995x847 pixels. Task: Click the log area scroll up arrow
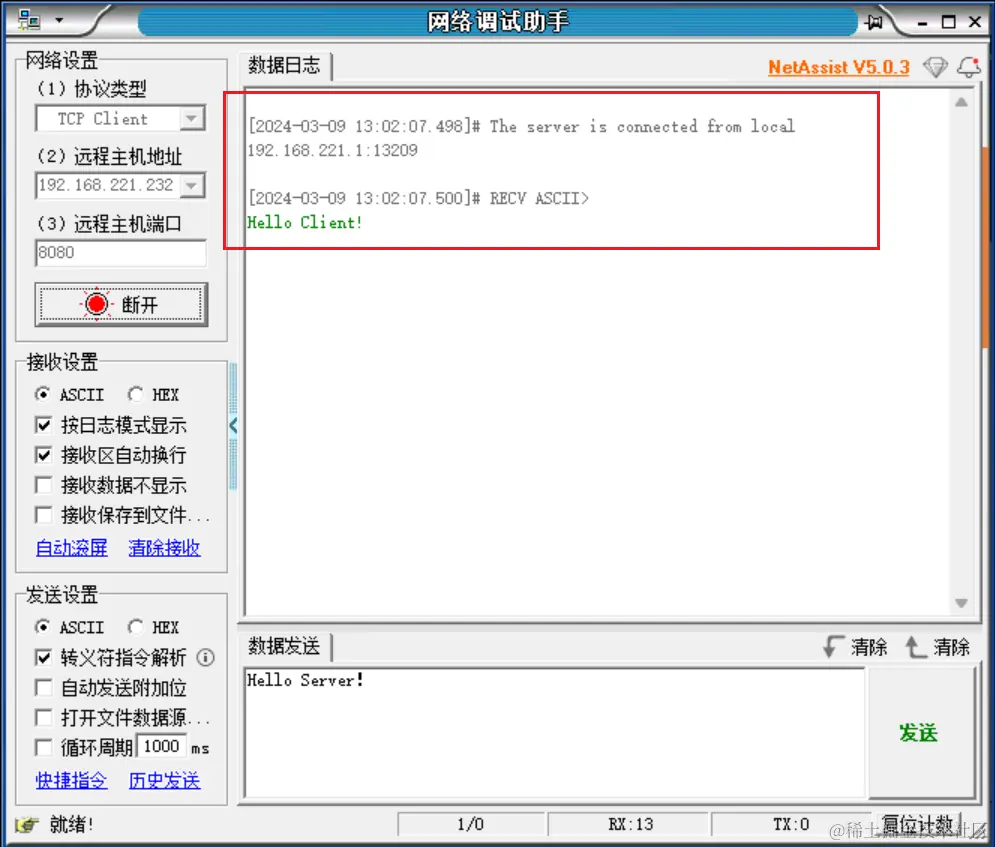(x=961, y=102)
